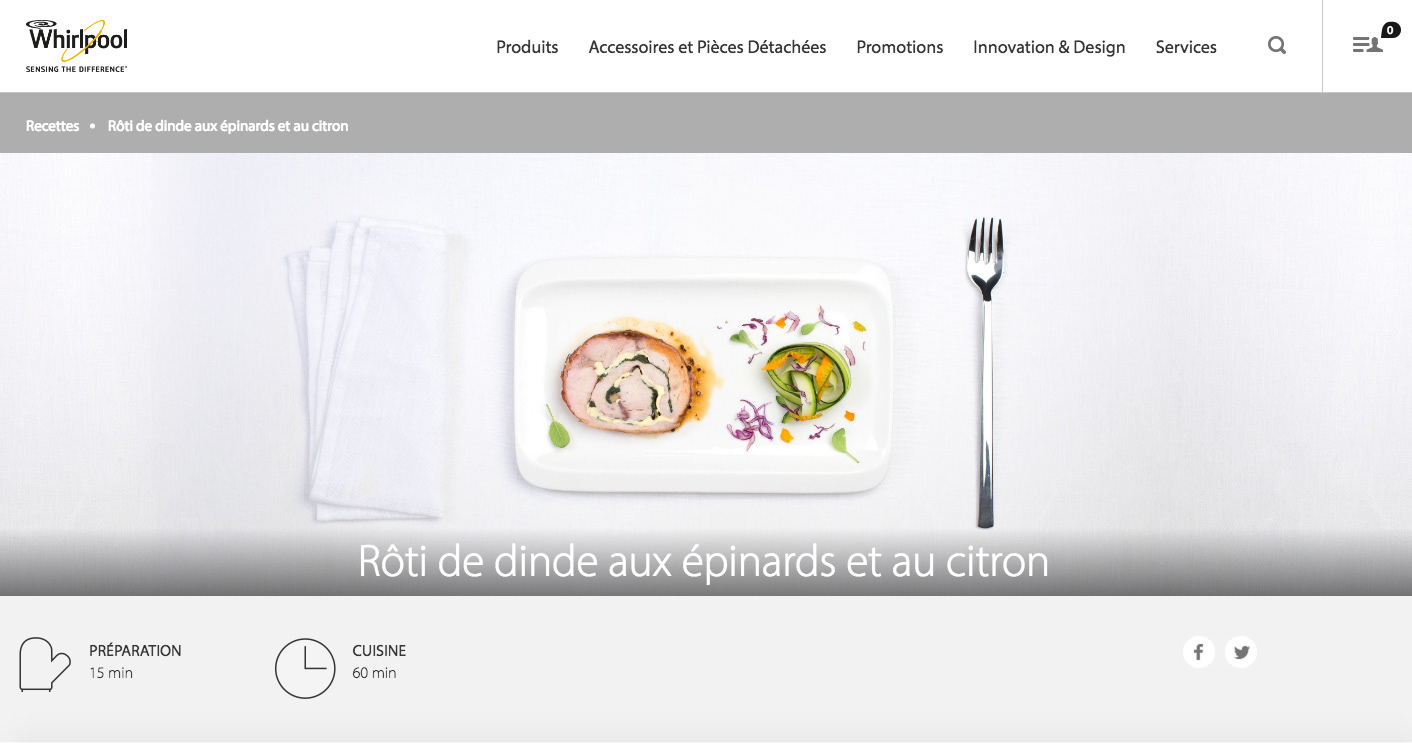Viewport: 1412px width, 743px height.
Task: Open Innovation & Design menu
Action: (x=1049, y=47)
